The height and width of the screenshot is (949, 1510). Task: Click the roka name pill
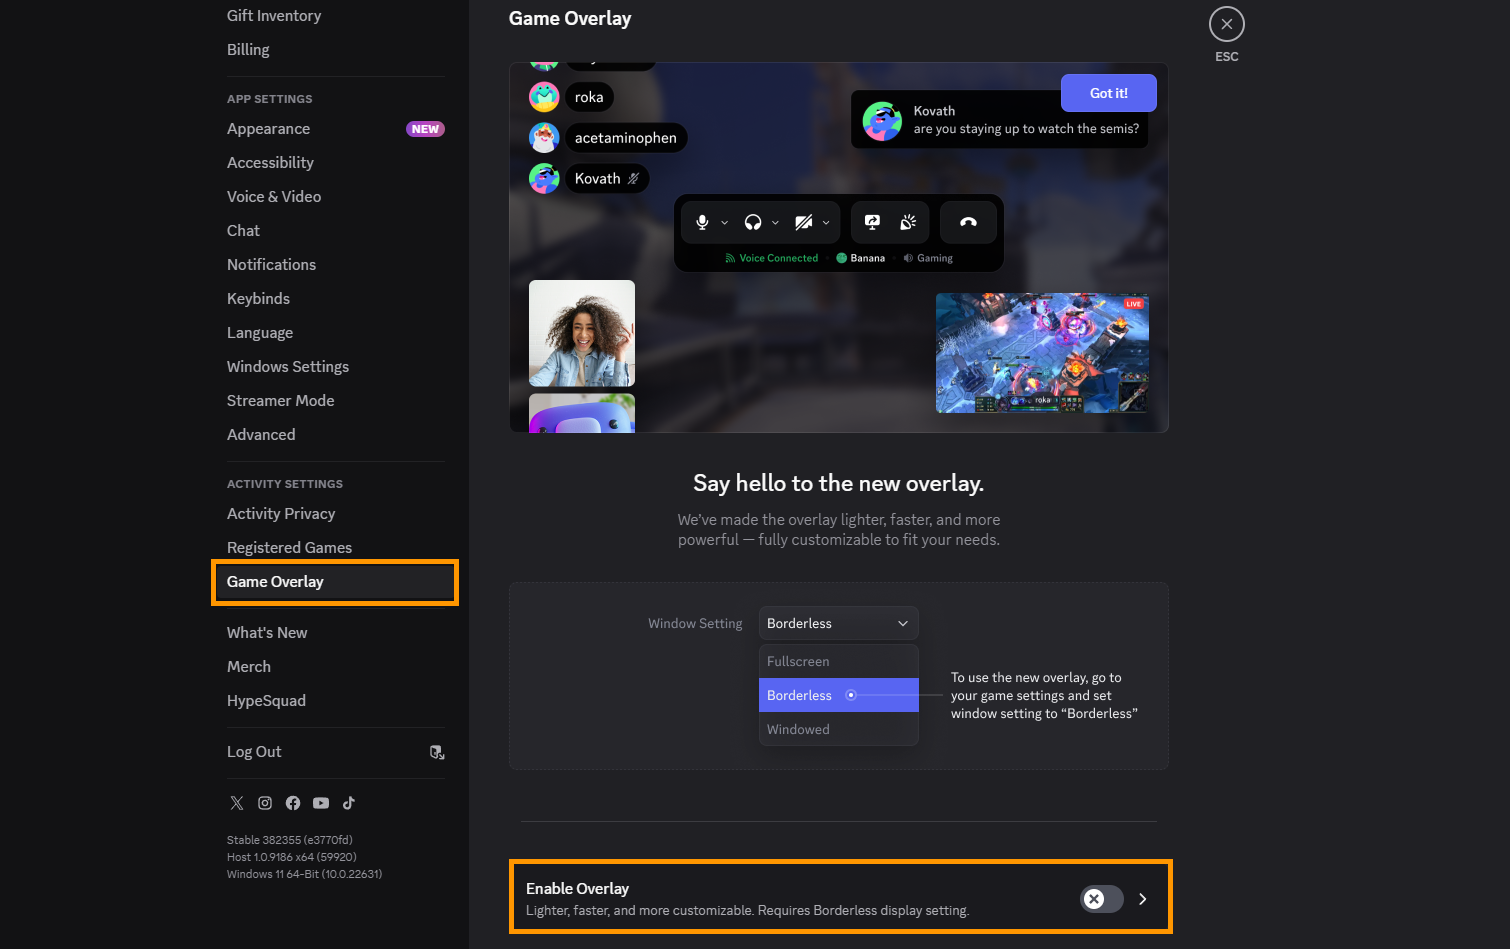(x=589, y=97)
